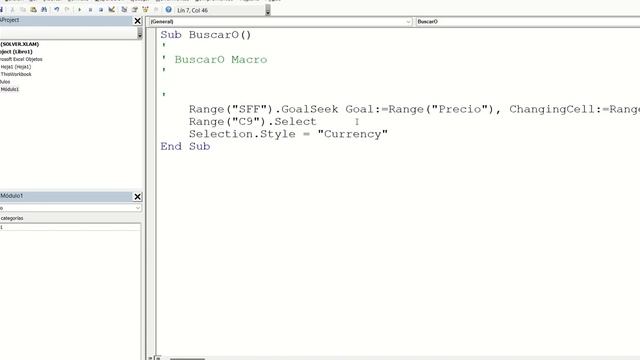The height and width of the screenshot is (360, 640).
Task: Click the 'End Sub' code line
Action: [x=185, y=147]
